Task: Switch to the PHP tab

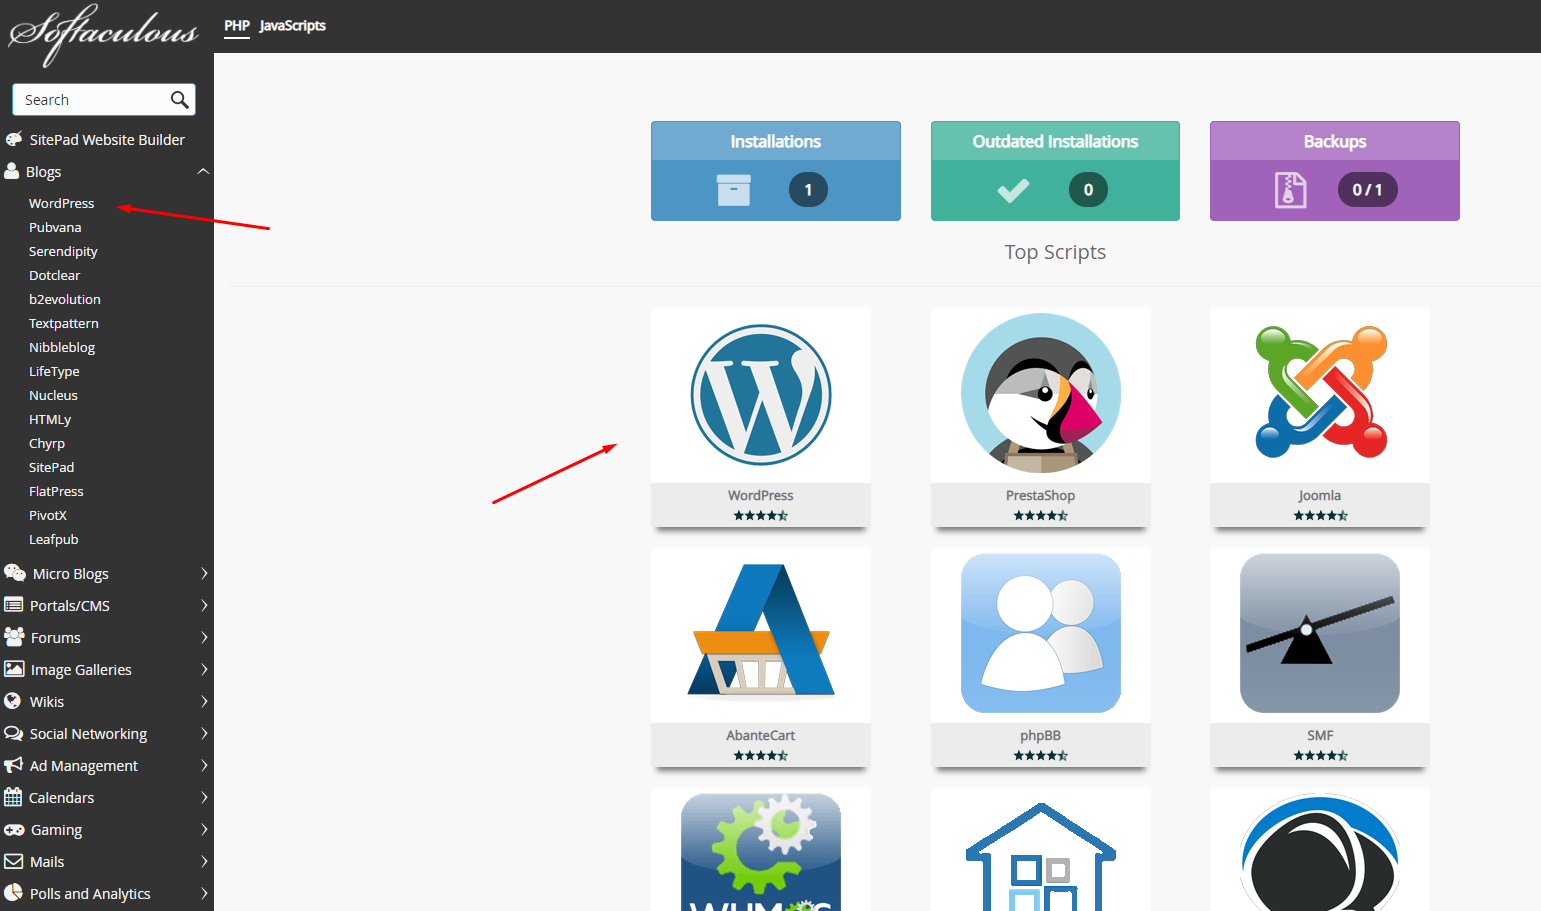Action: (x=237, y=26)
